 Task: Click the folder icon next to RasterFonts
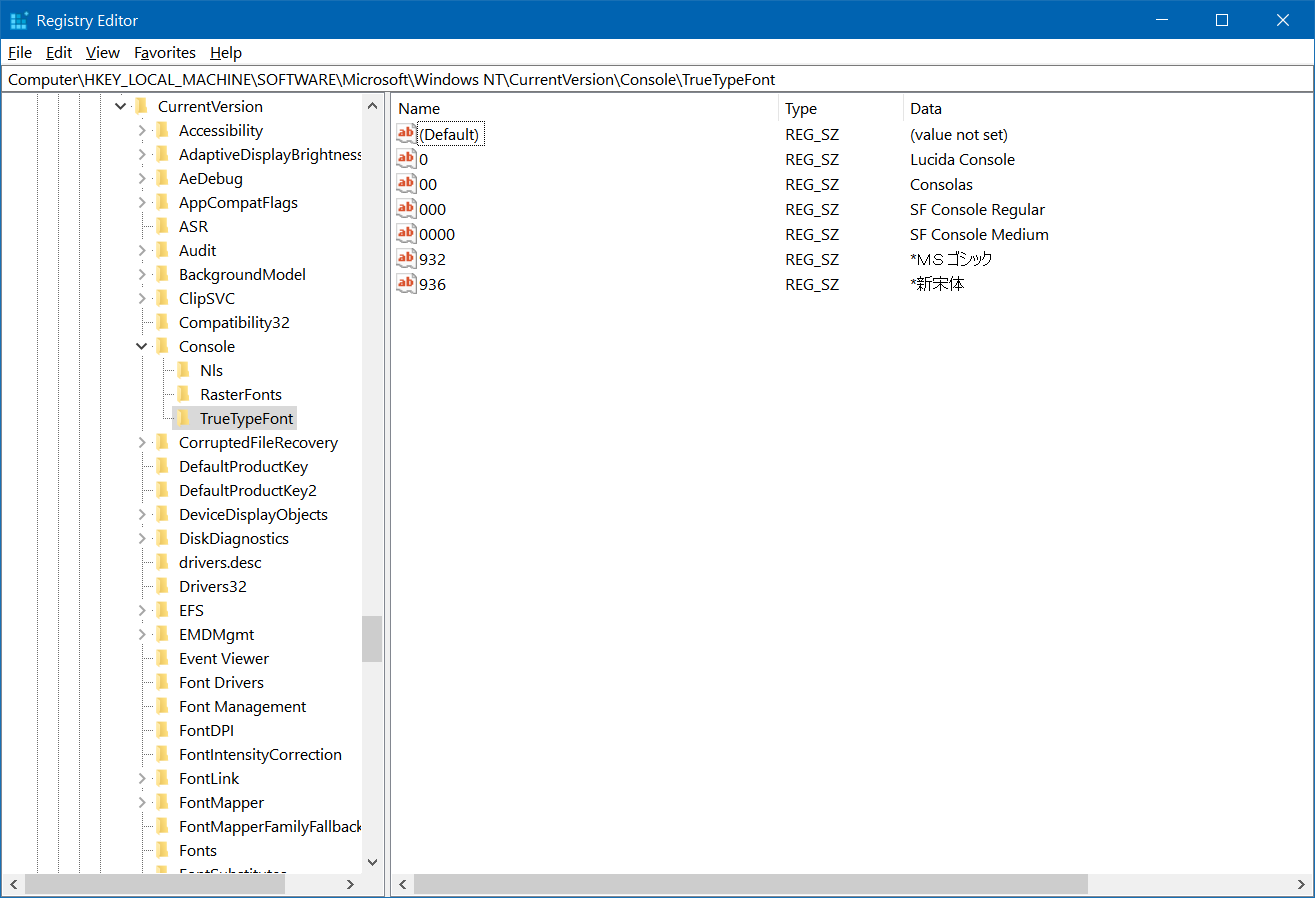(183, 394)
